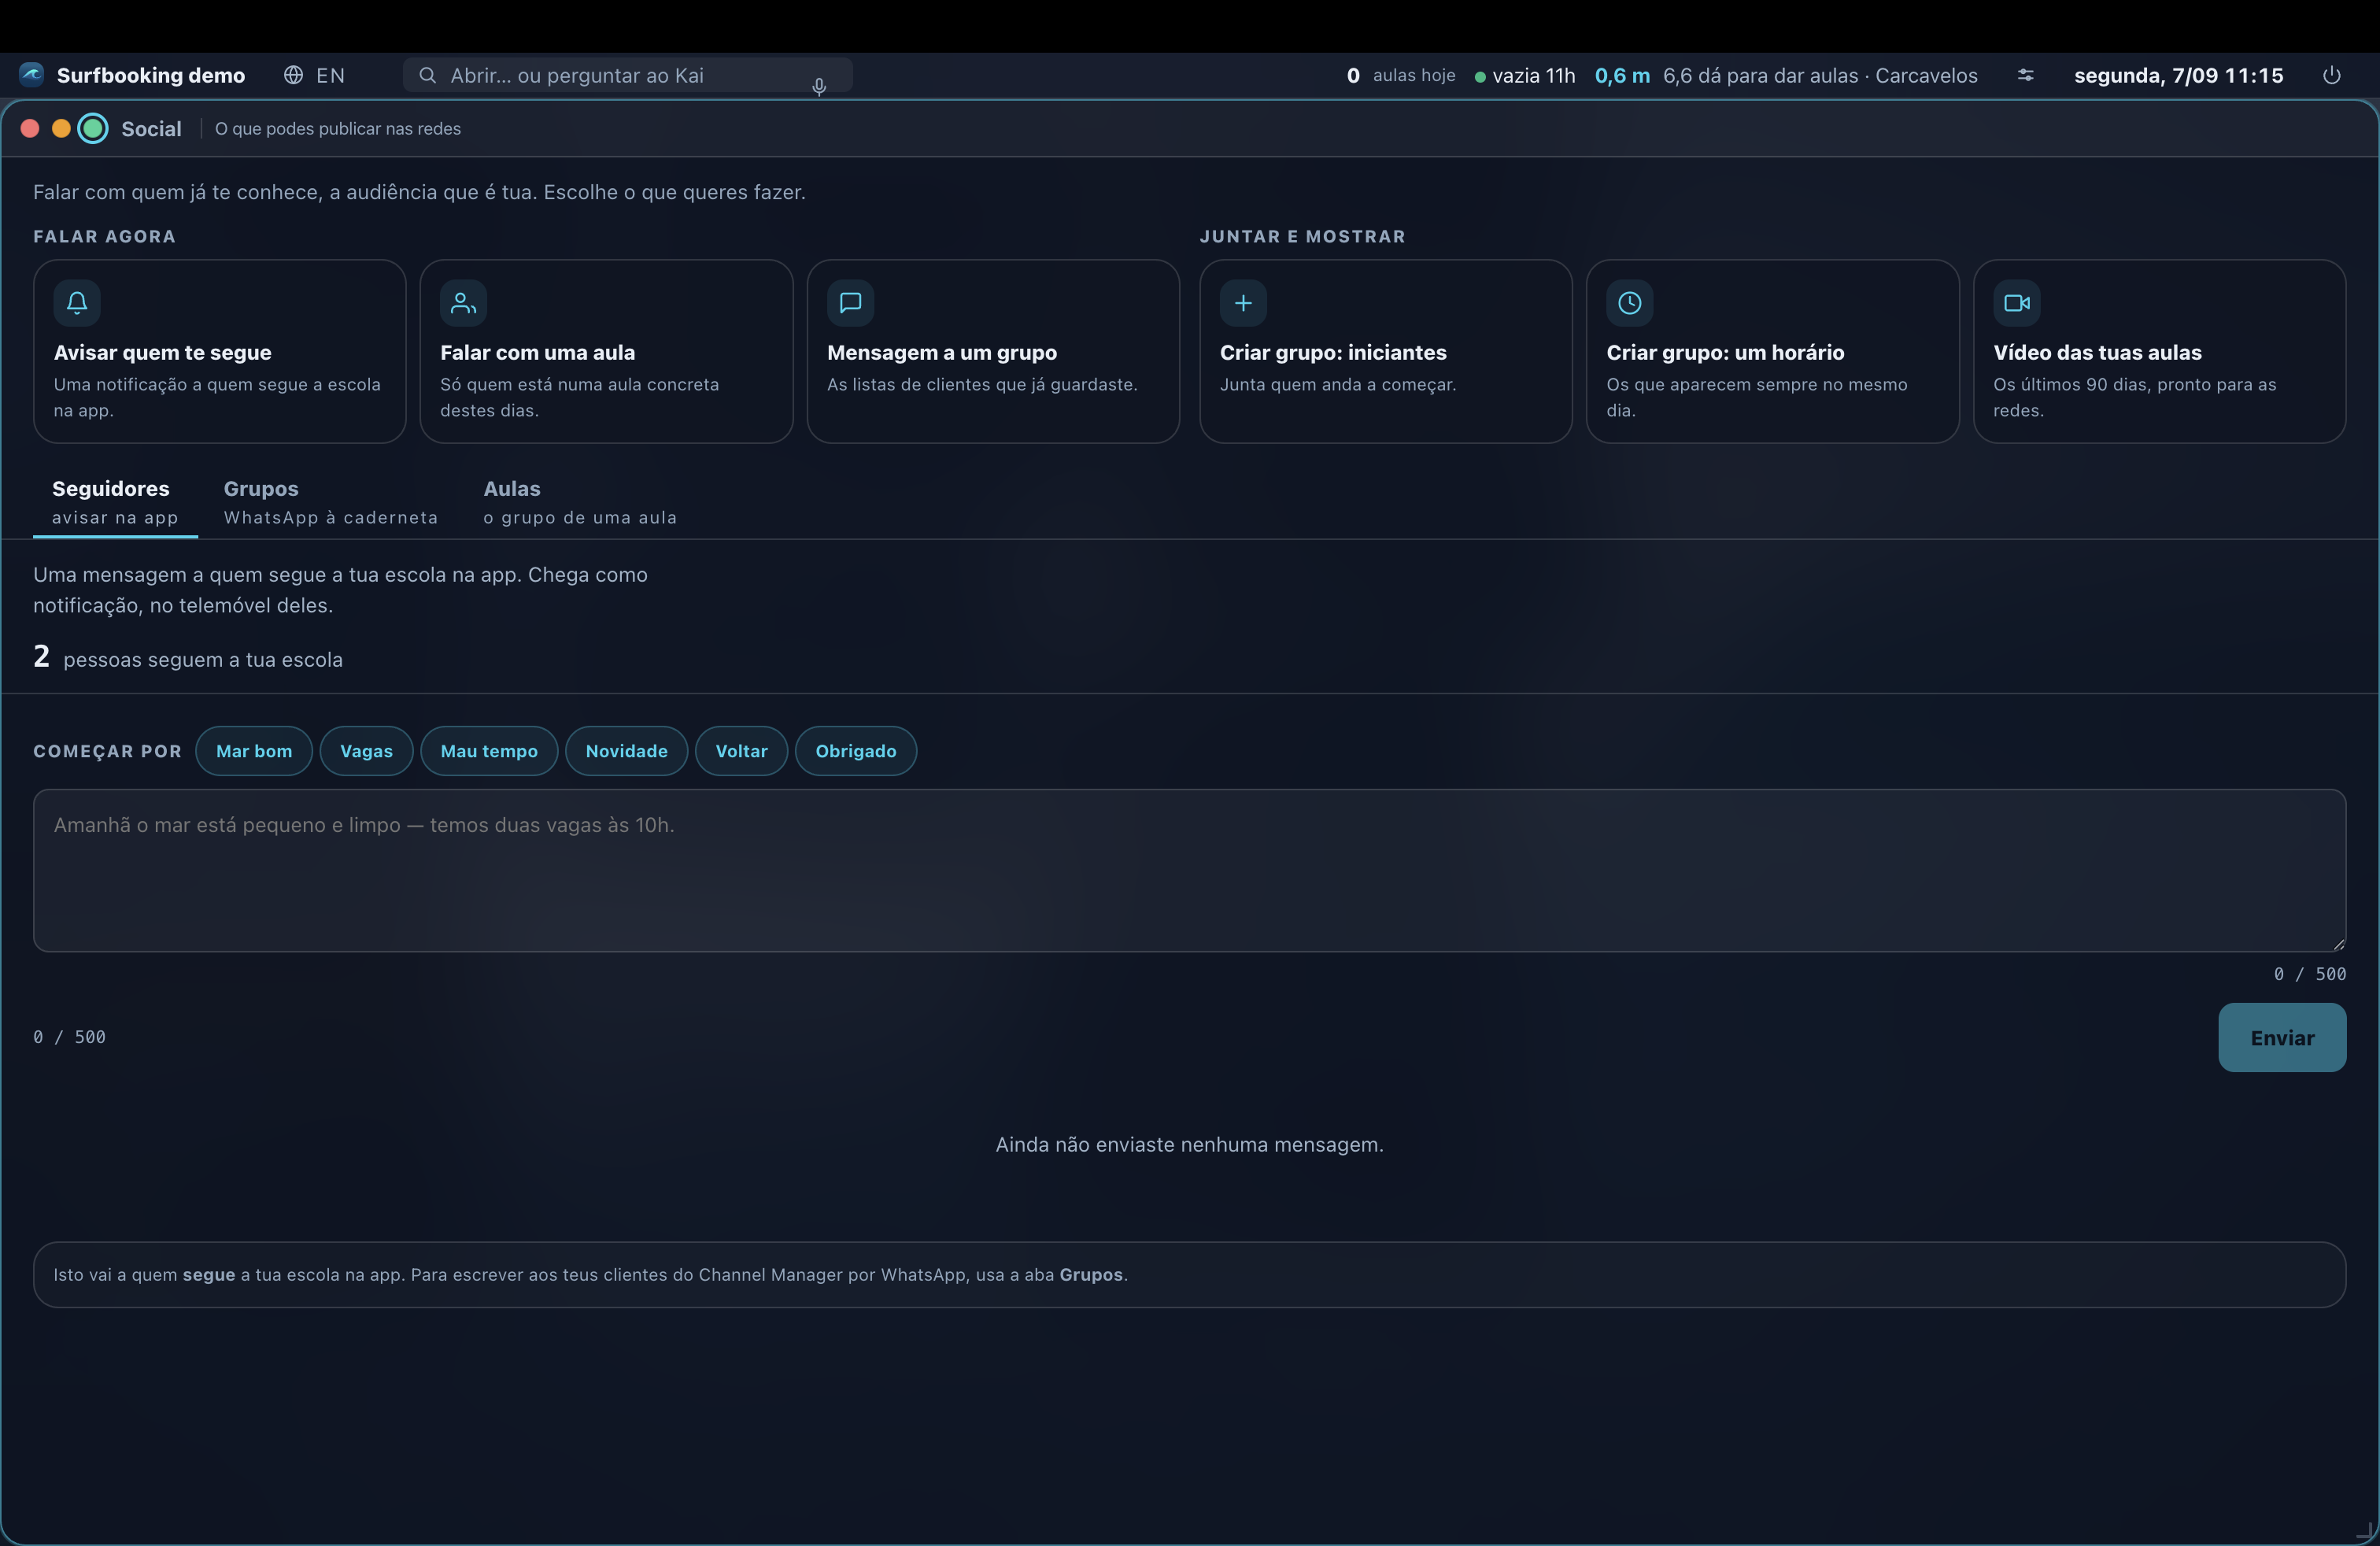Click the 6,6 dá para dar aulas · Carcavelos text
The height and width of the screenshot is (1546, 2380).
(x=1820, y=75)
